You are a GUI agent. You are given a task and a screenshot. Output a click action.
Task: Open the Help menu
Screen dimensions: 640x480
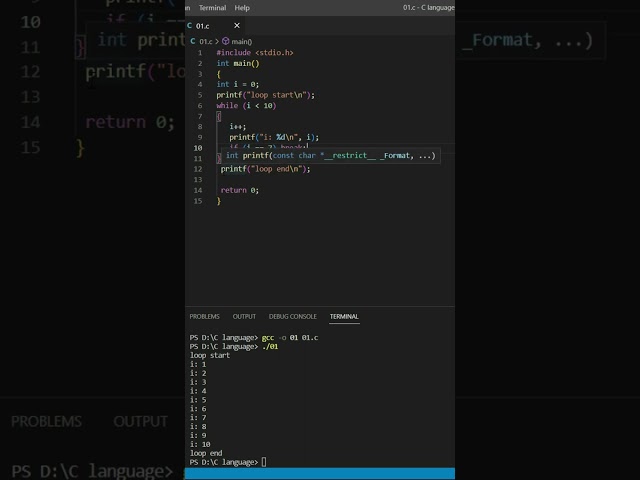click(x=242, y=8)
